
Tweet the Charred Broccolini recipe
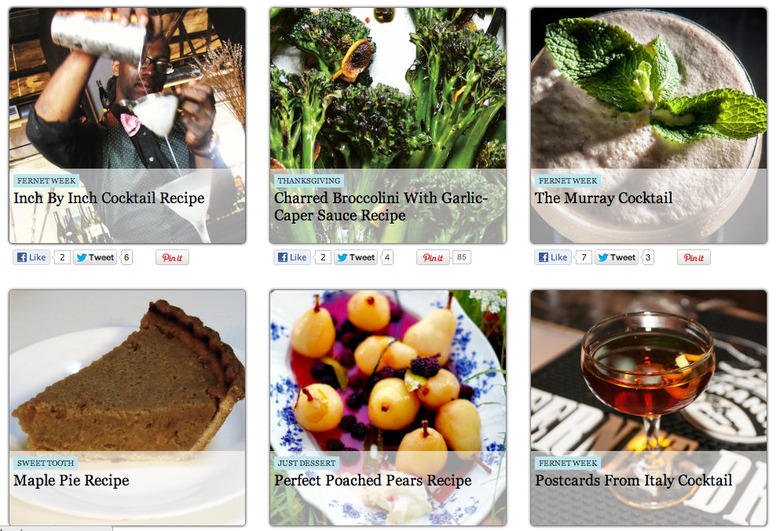pyautogui.click(x=356, y=257)
